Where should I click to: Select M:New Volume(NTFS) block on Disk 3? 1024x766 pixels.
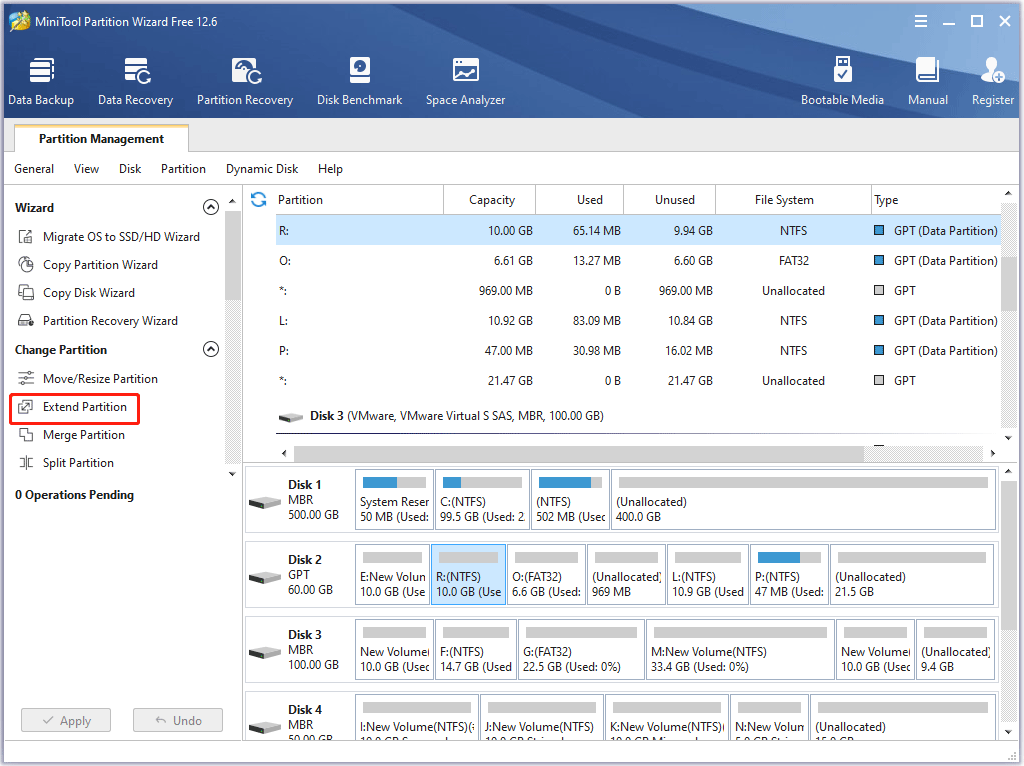[740, 650]
